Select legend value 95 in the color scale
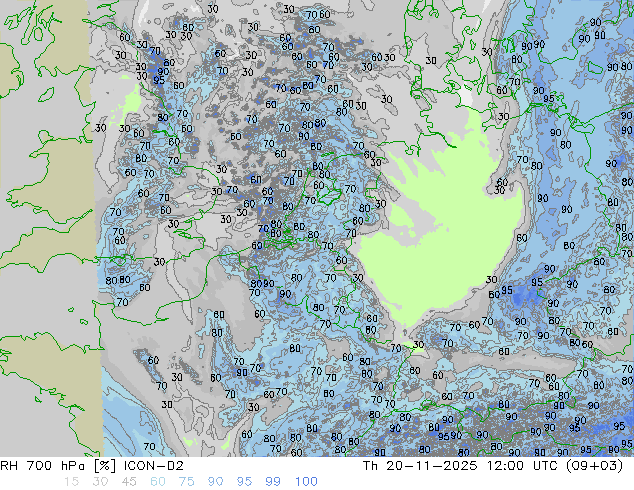Screen dimensions: 634x490 click(x=244, y=482)
